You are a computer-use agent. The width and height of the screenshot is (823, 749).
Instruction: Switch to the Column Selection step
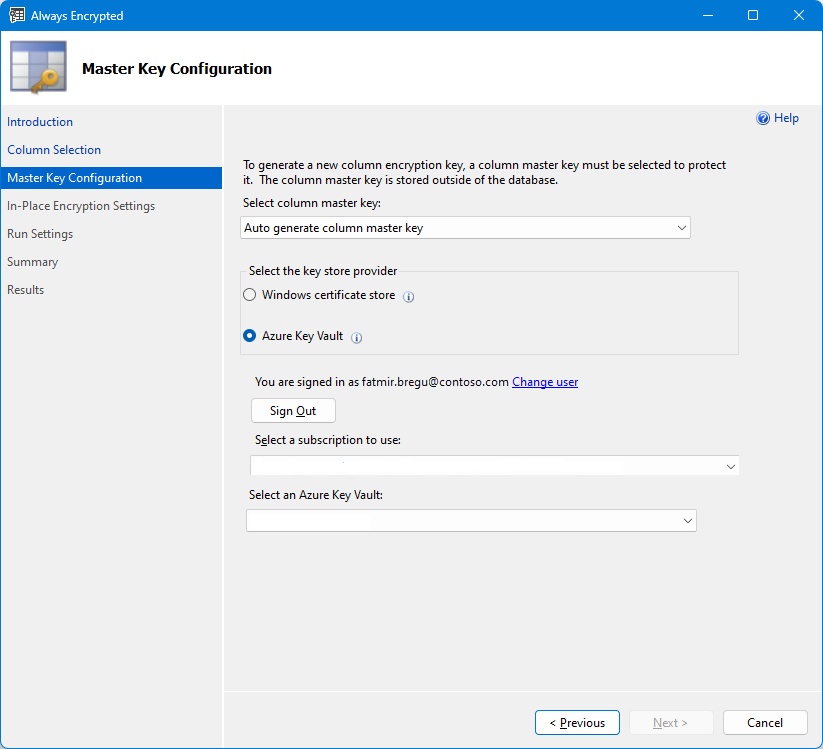pos(54,149)
